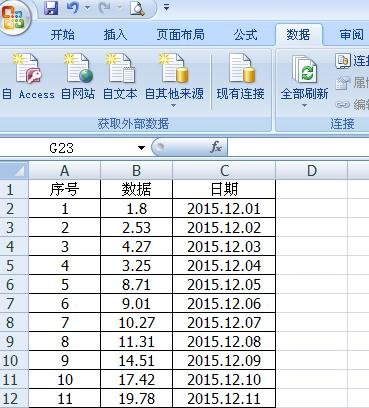
Task: Open the Office button menu
Action: point(14,17)
